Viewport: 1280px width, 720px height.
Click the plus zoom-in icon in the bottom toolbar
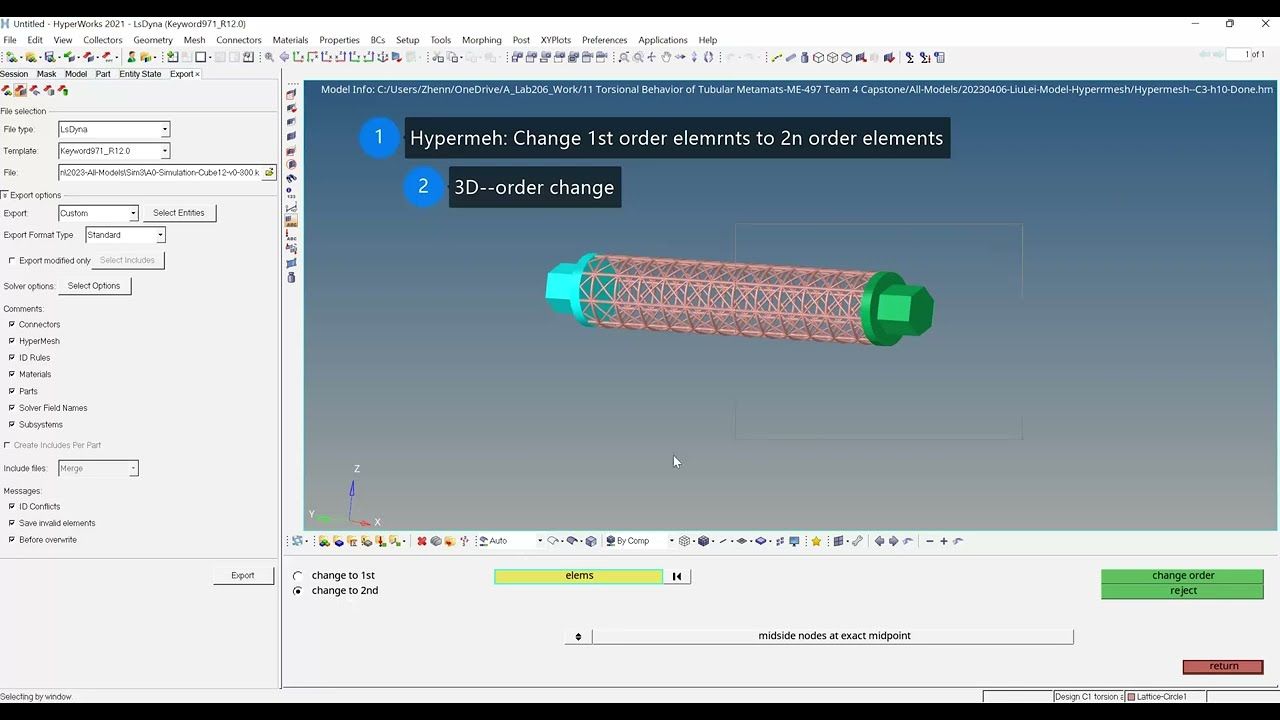(x=943, y=541)
